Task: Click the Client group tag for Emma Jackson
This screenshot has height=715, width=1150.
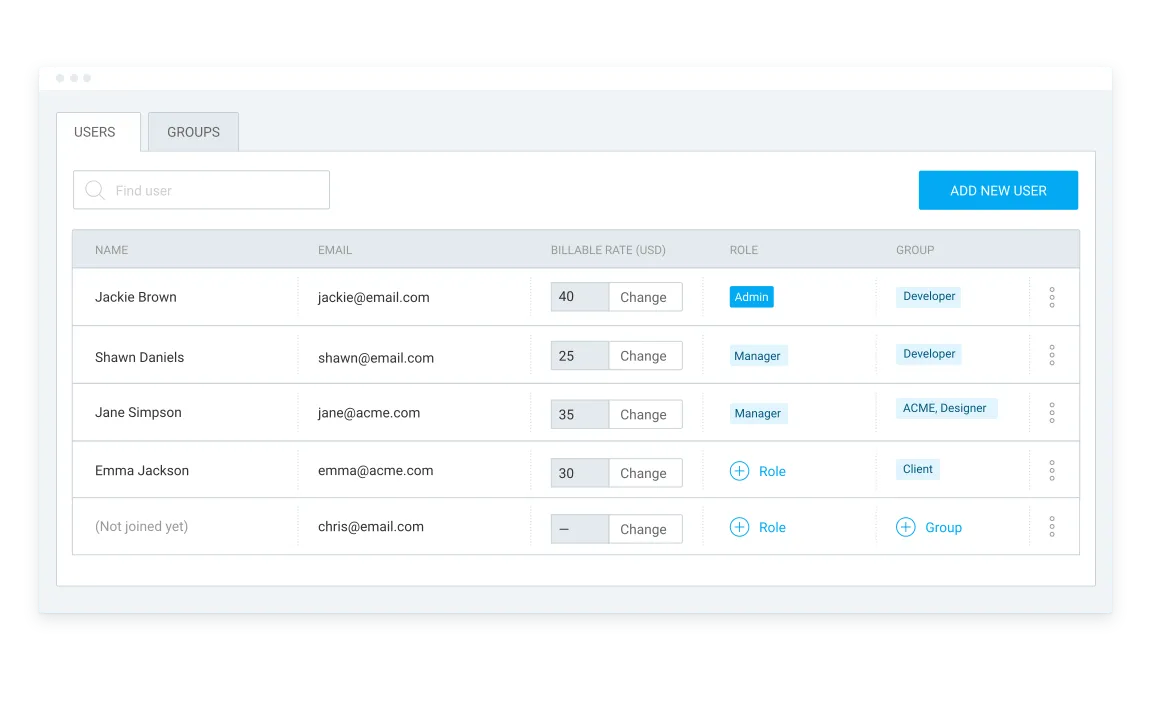Action: click(x=918, y=469)
